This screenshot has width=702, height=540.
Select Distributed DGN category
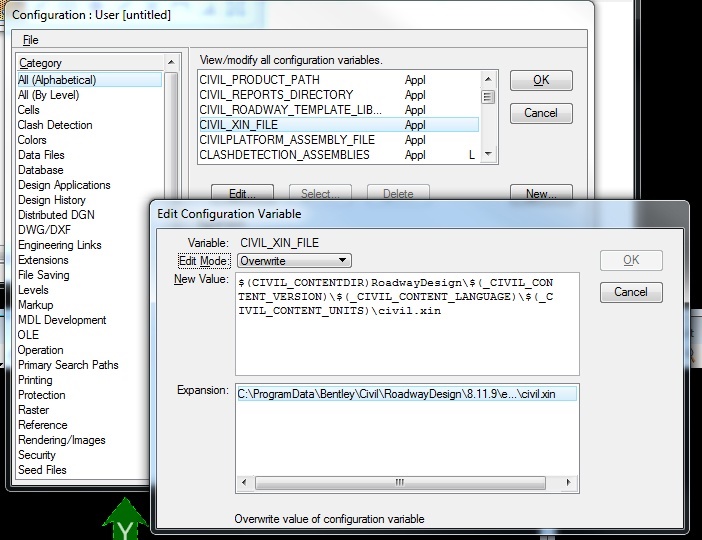56,215
